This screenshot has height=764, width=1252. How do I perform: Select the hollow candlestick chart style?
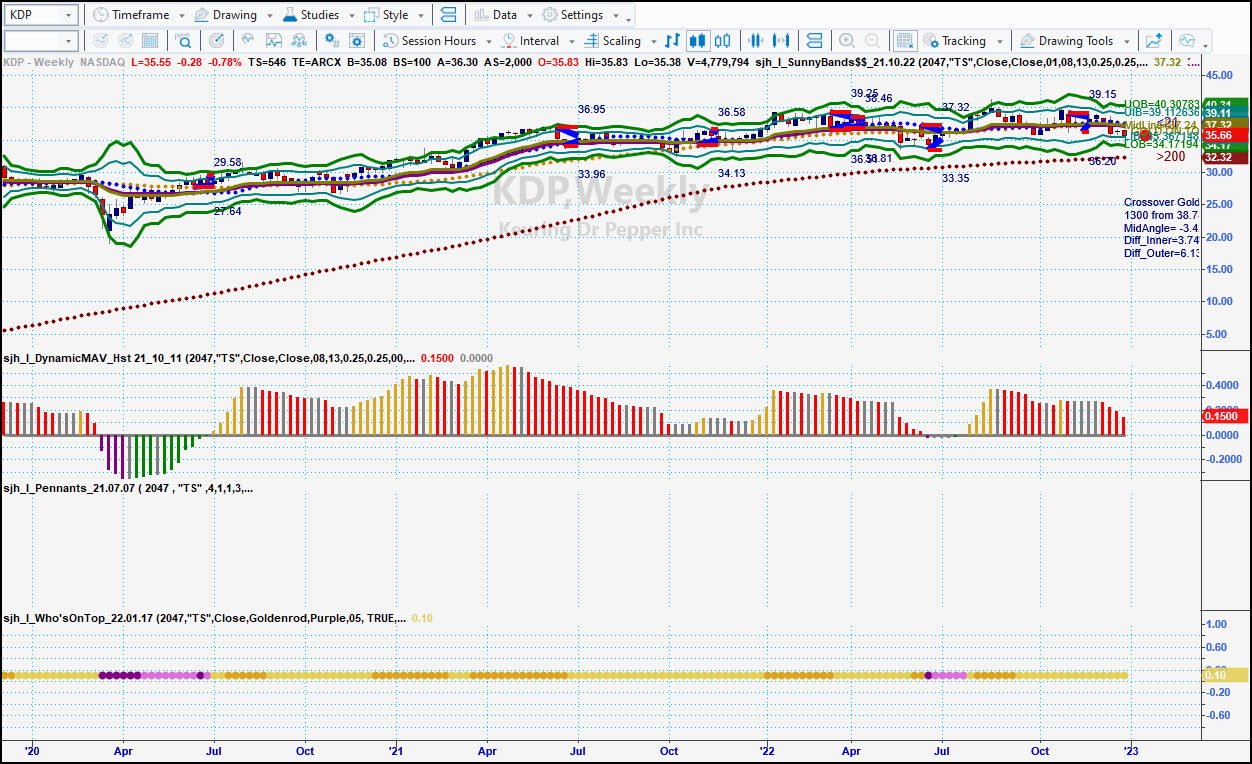click(x=724, y=41)
